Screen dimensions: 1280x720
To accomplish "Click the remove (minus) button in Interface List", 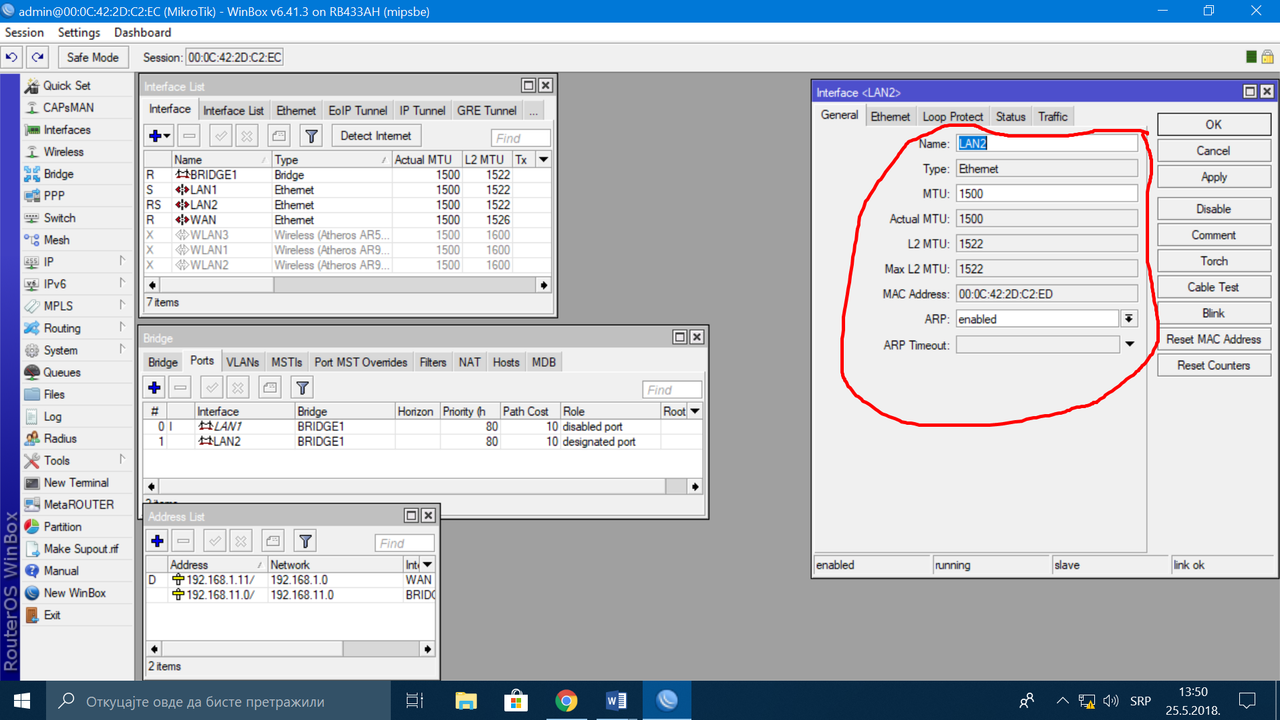I will coord(189,136).
